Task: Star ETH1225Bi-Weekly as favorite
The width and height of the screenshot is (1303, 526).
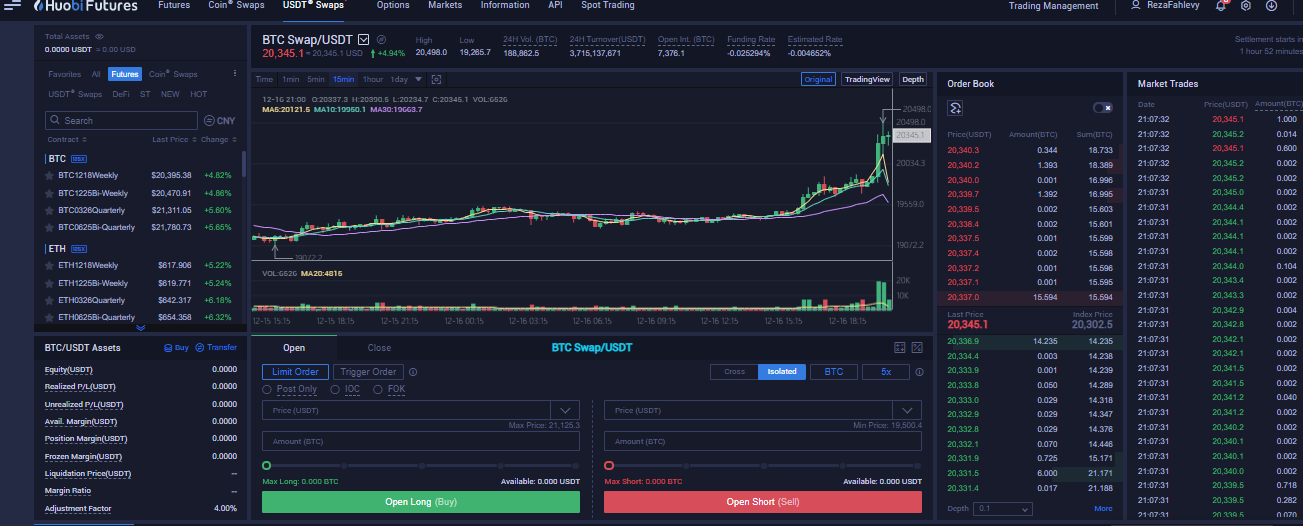Action: tap(49, 283)
